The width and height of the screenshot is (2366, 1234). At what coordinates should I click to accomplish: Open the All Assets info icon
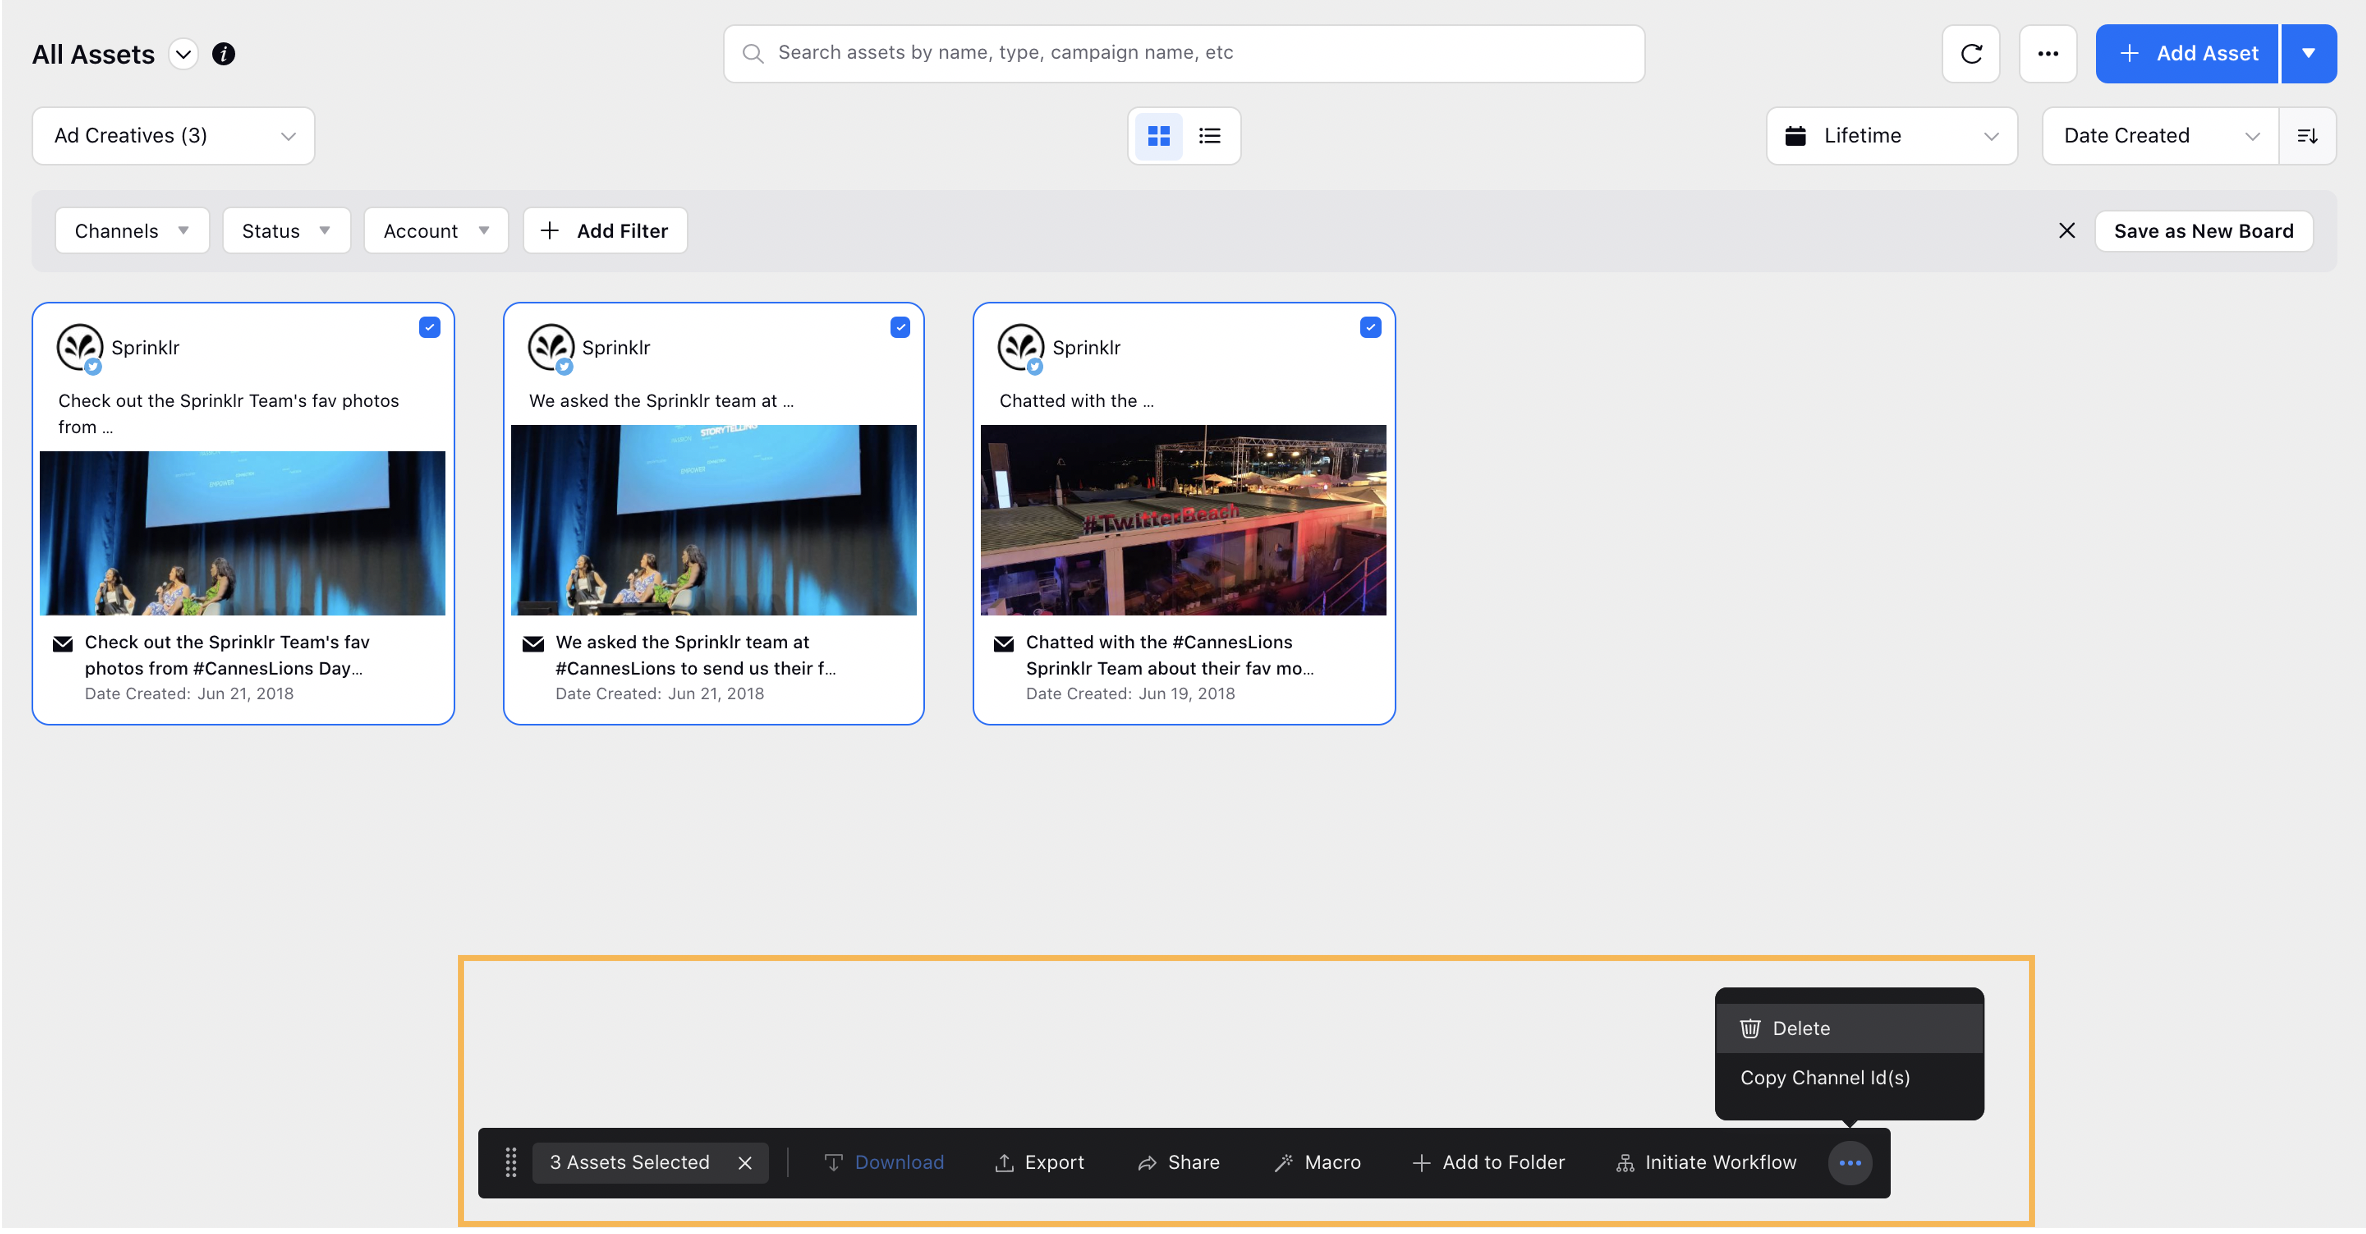[224, 54]
